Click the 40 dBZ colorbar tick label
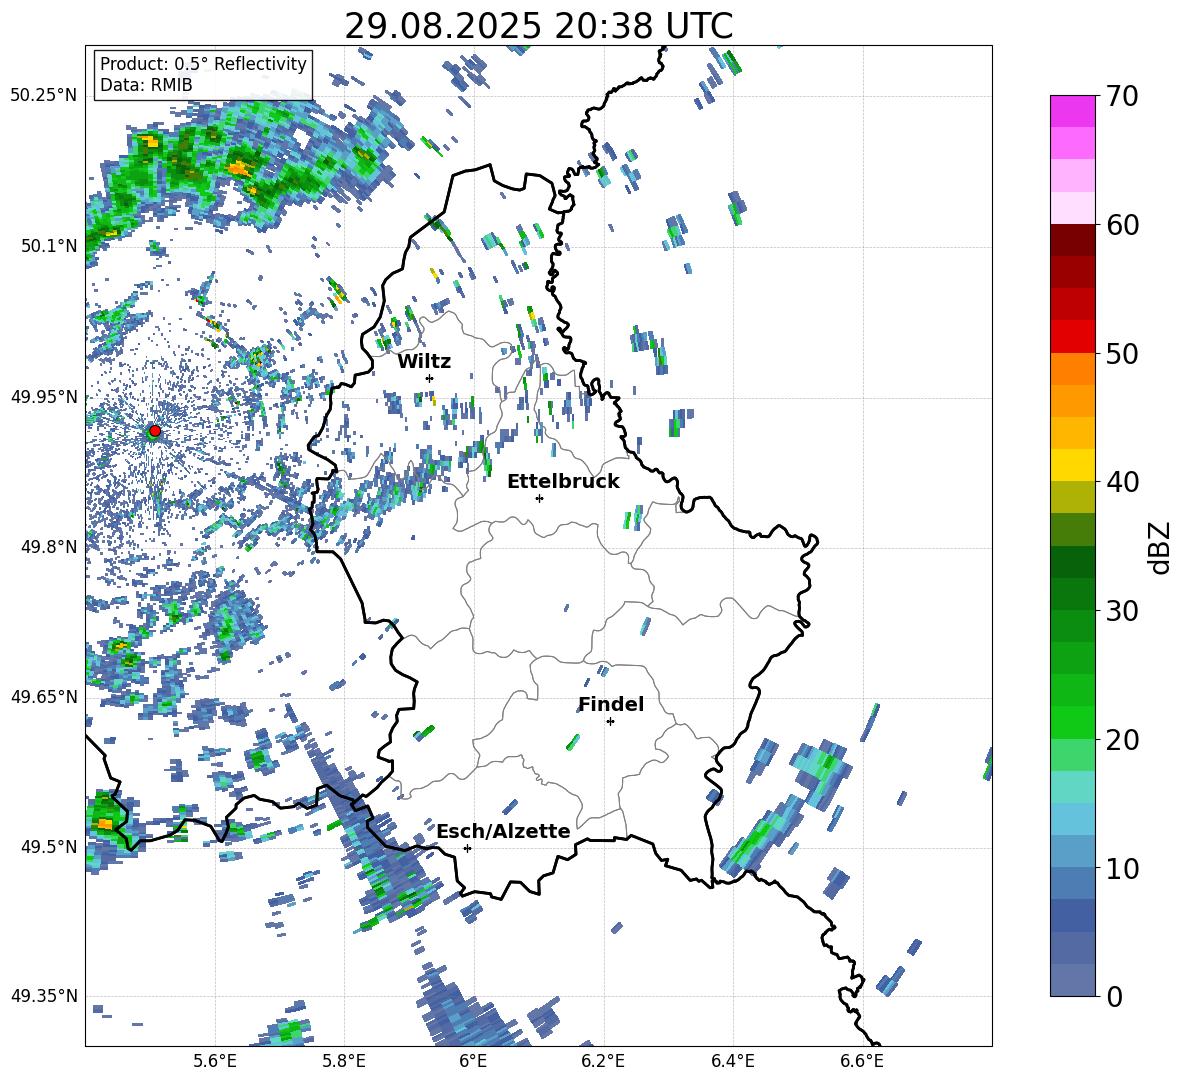 tap(1121, 482)
